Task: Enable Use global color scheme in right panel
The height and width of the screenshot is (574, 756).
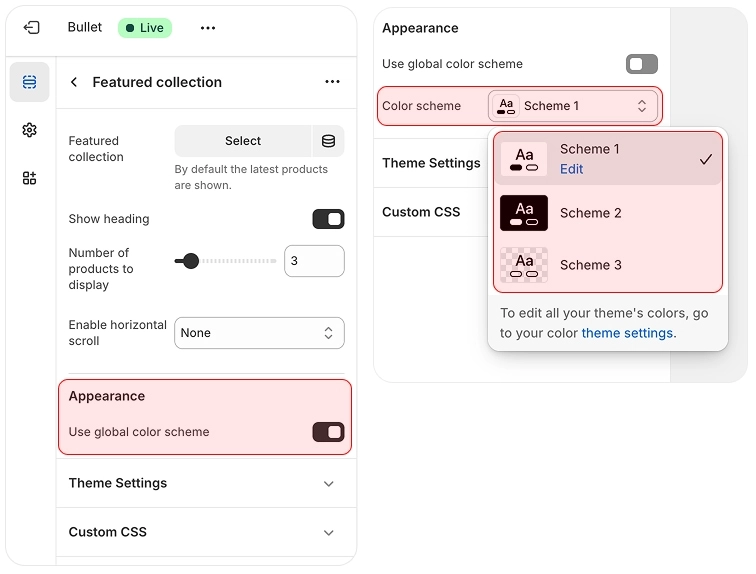Action: tap(641, 64)
